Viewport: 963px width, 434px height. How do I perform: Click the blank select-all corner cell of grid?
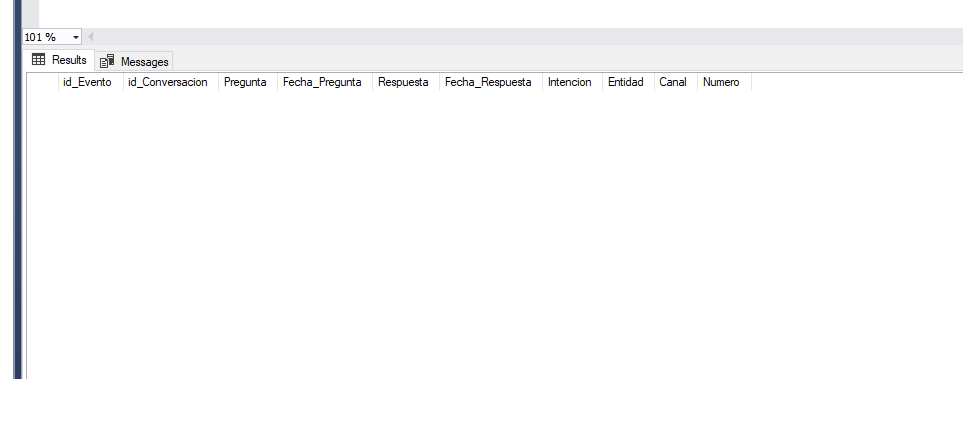click(42, 82)
